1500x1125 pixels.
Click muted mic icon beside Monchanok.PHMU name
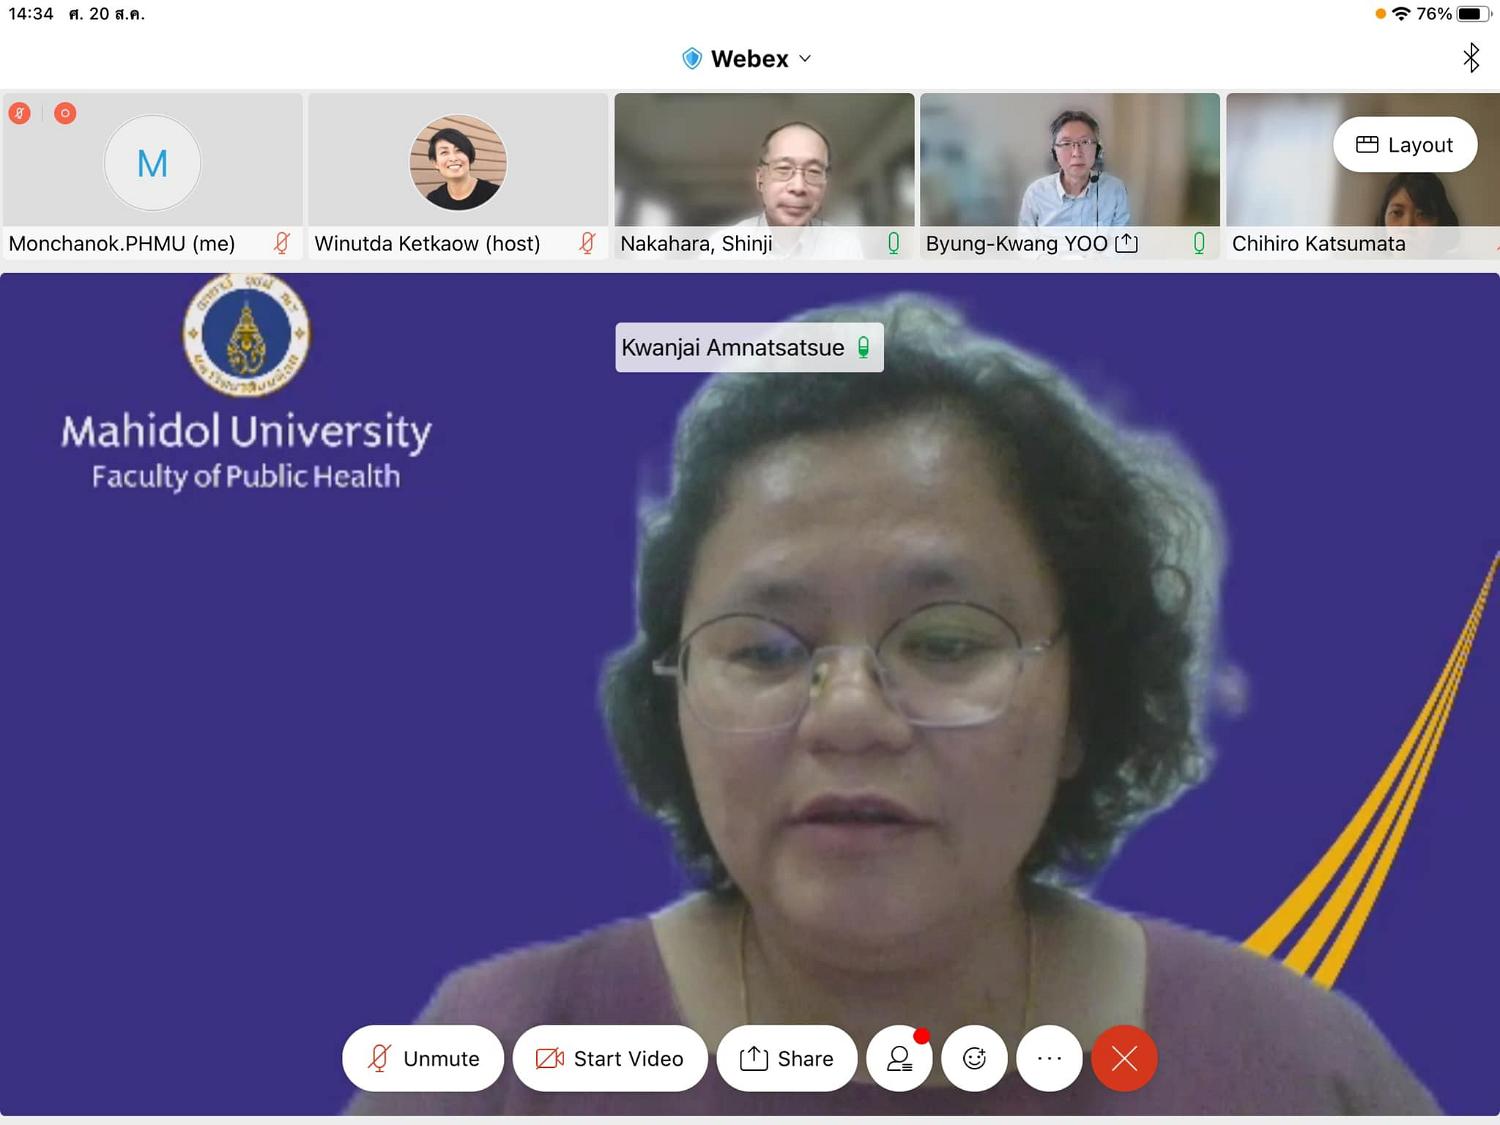[282, 243]
